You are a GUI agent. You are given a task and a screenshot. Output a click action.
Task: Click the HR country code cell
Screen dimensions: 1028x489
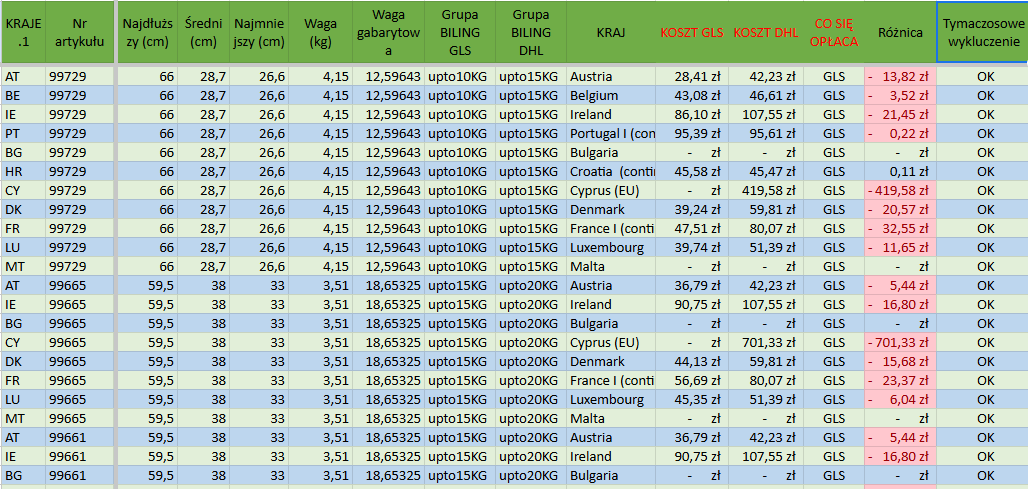click(22, 171)
